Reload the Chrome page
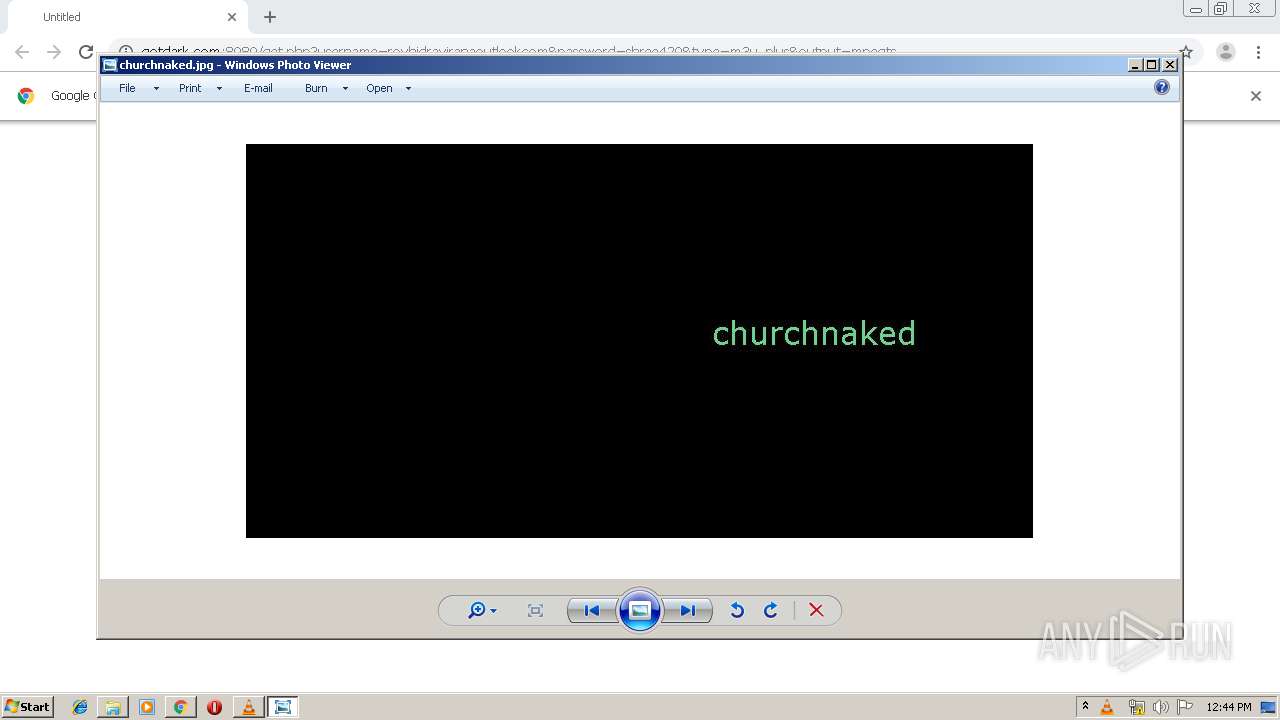 pos(86,52)
